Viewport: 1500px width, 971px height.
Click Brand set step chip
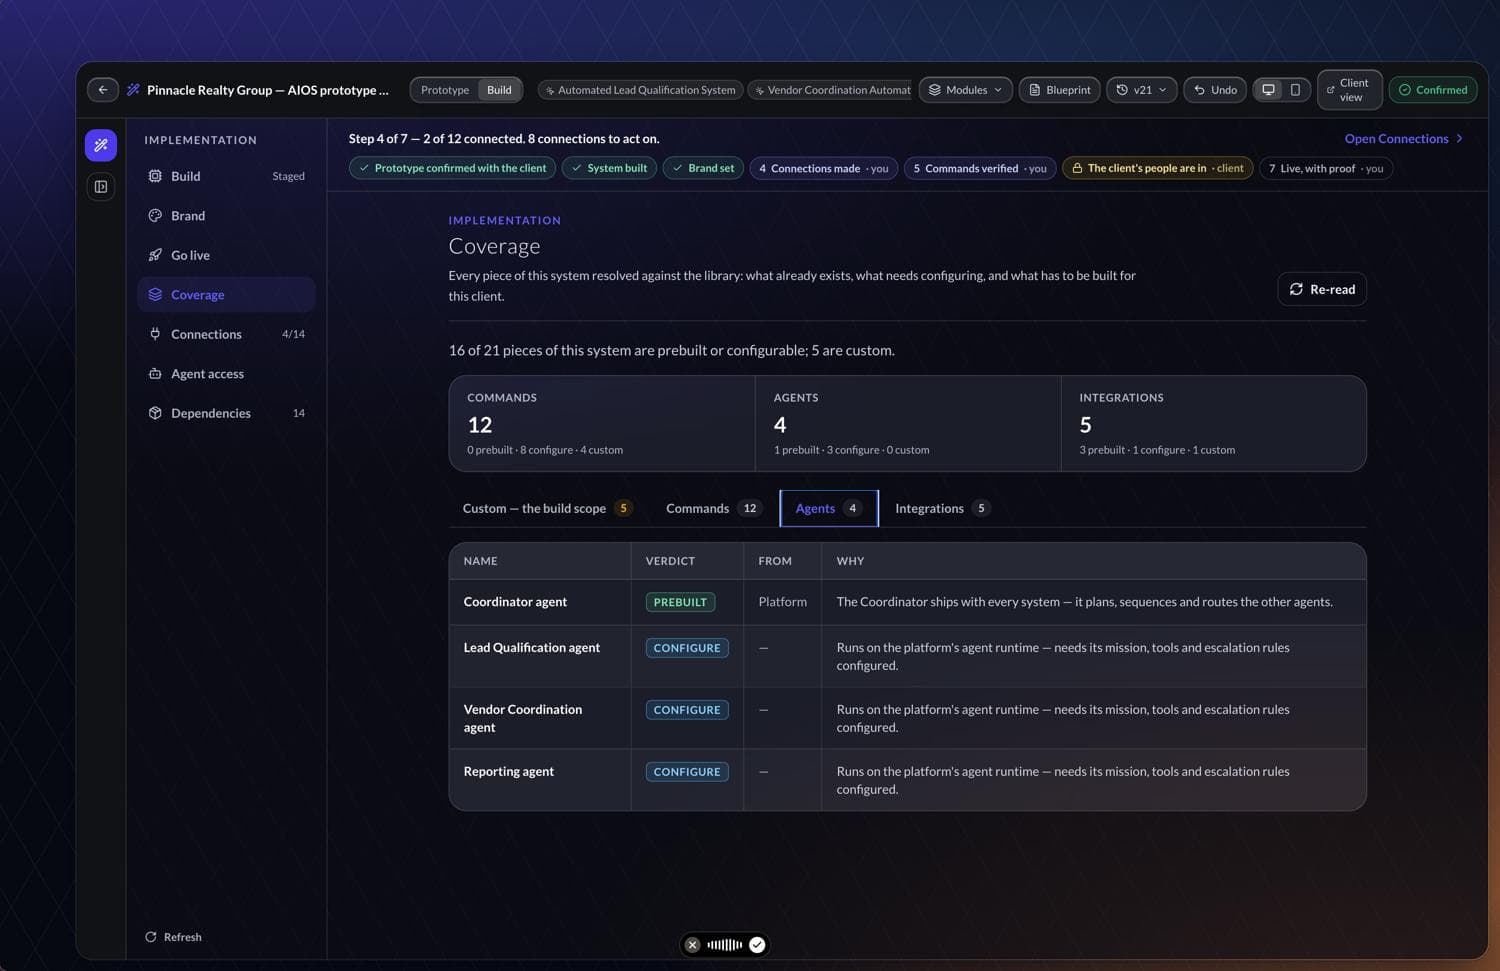coord(703,168)
